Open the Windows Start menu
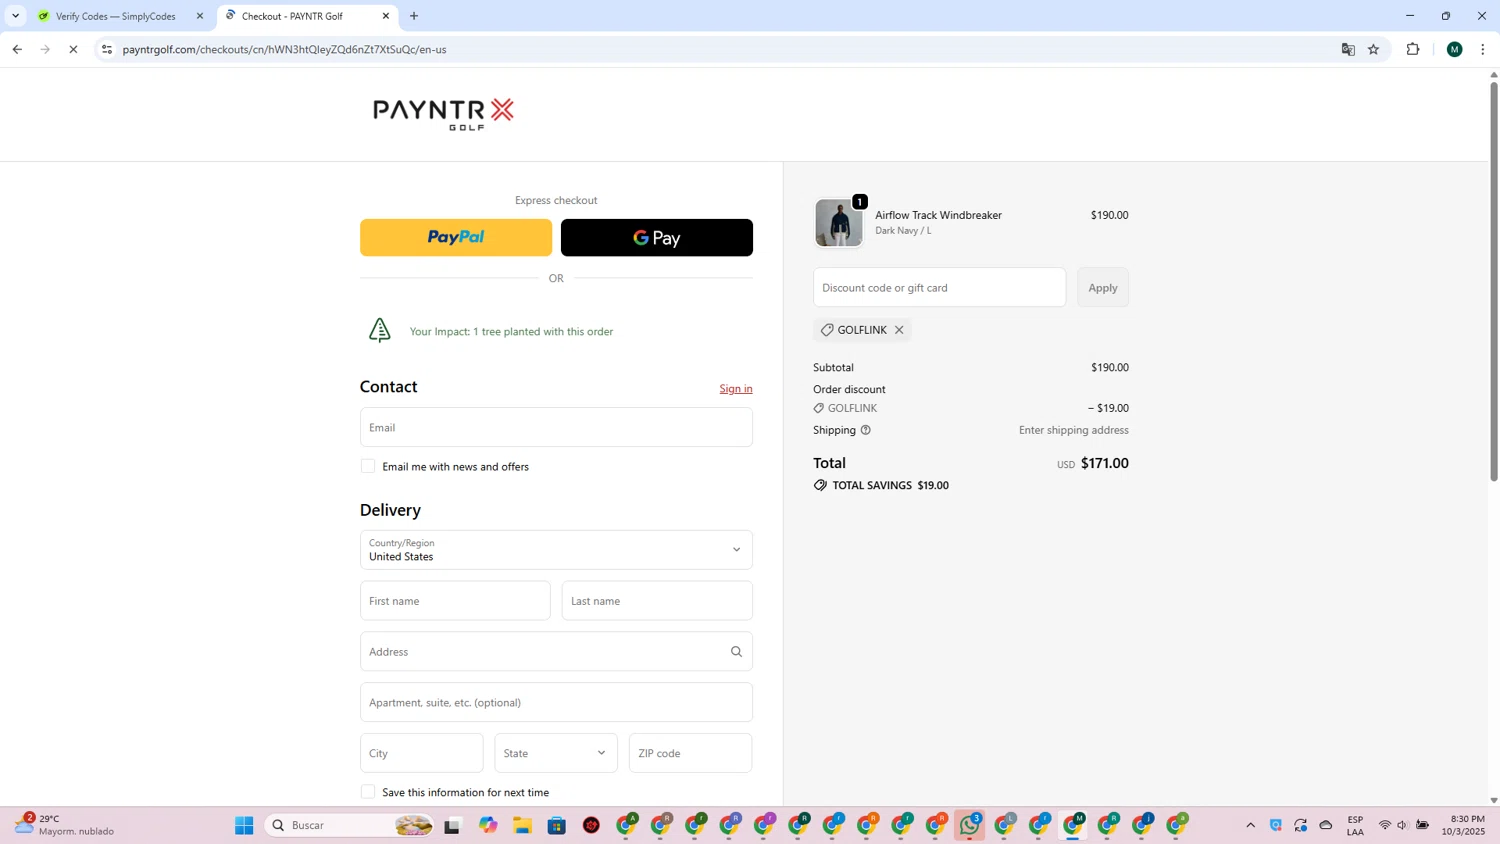The width and height of the screenshot is (1500, 844). click(x=244, y=825)
